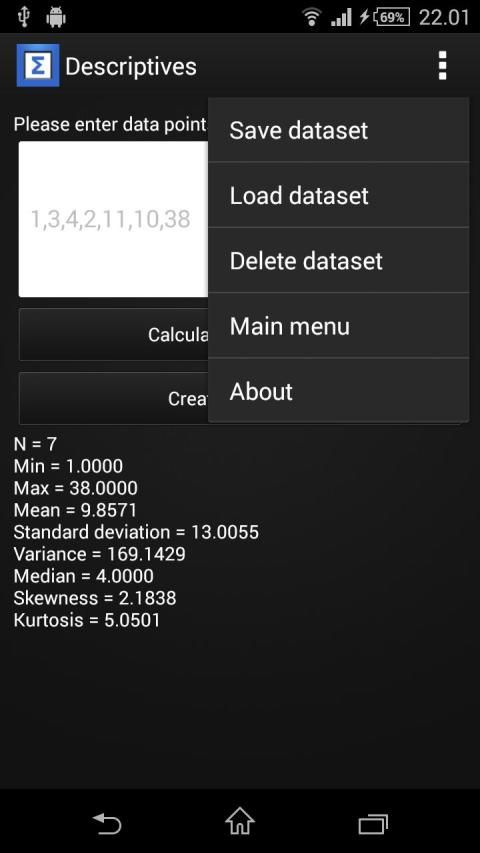Tap the blue Sigma app icon

[38, 65]
